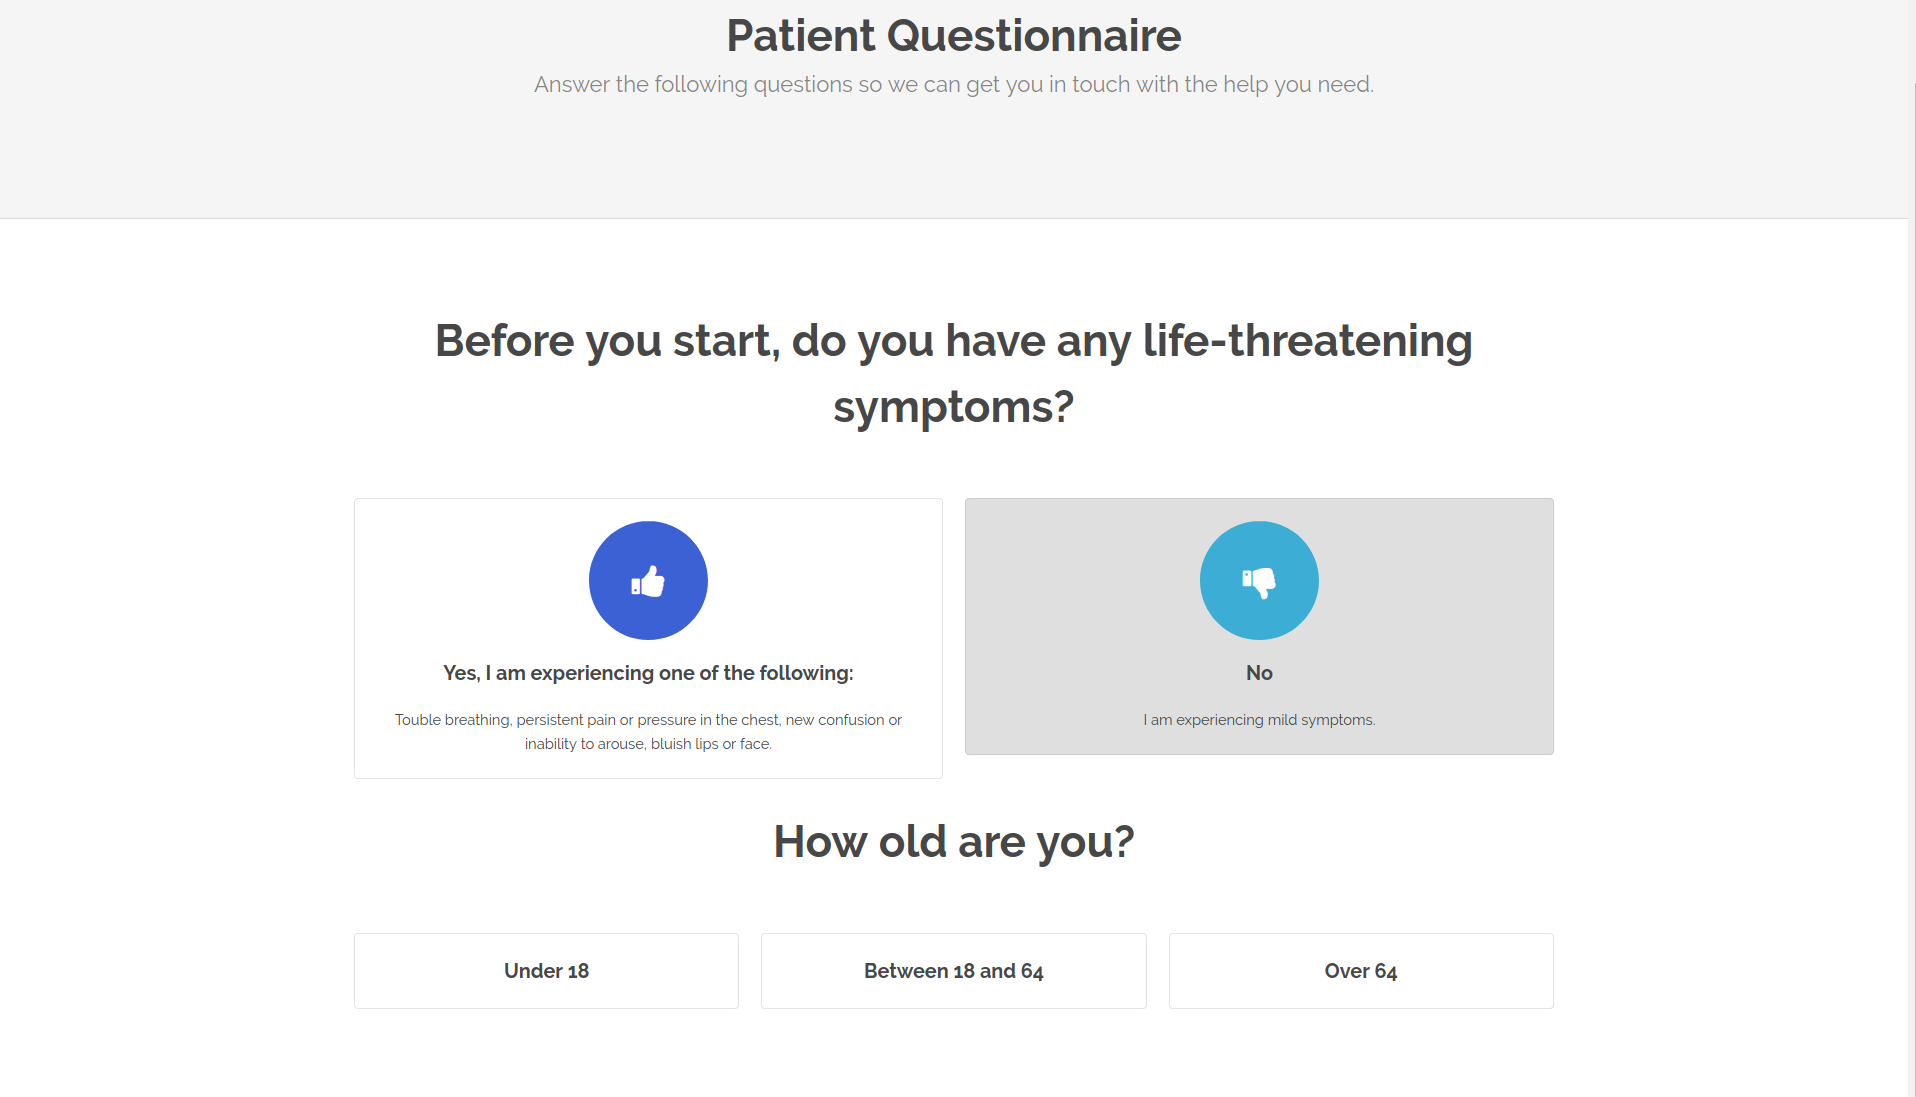This screenshot has height=1097, width=1916.
Task: Click the number 64 in 'Over 64'
Action: pyautogui.click(x=1386, y=971)
